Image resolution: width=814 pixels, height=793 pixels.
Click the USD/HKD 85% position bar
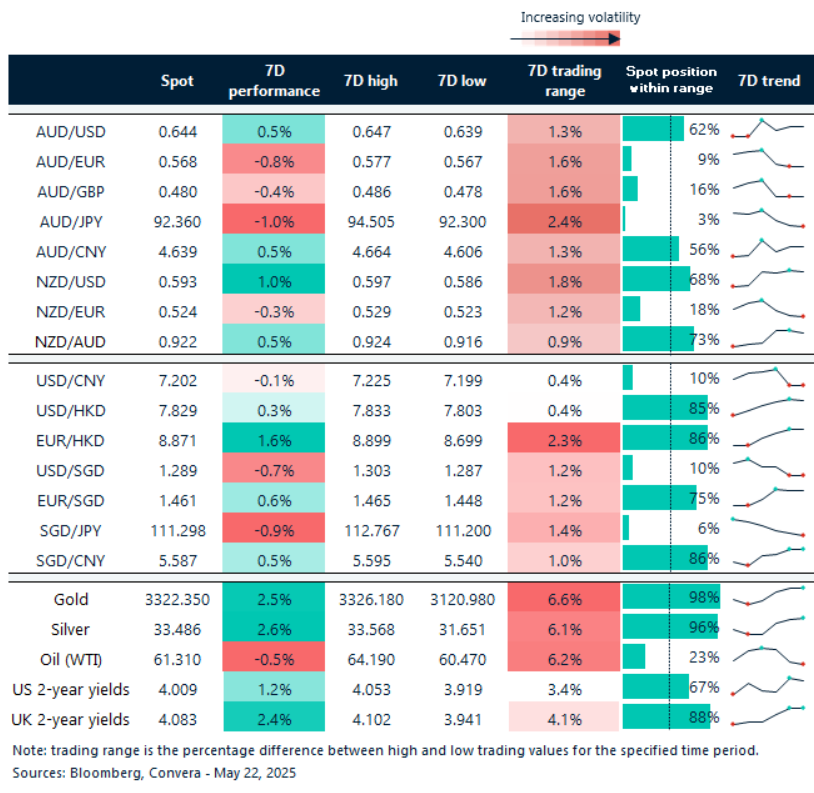[664, 407]
